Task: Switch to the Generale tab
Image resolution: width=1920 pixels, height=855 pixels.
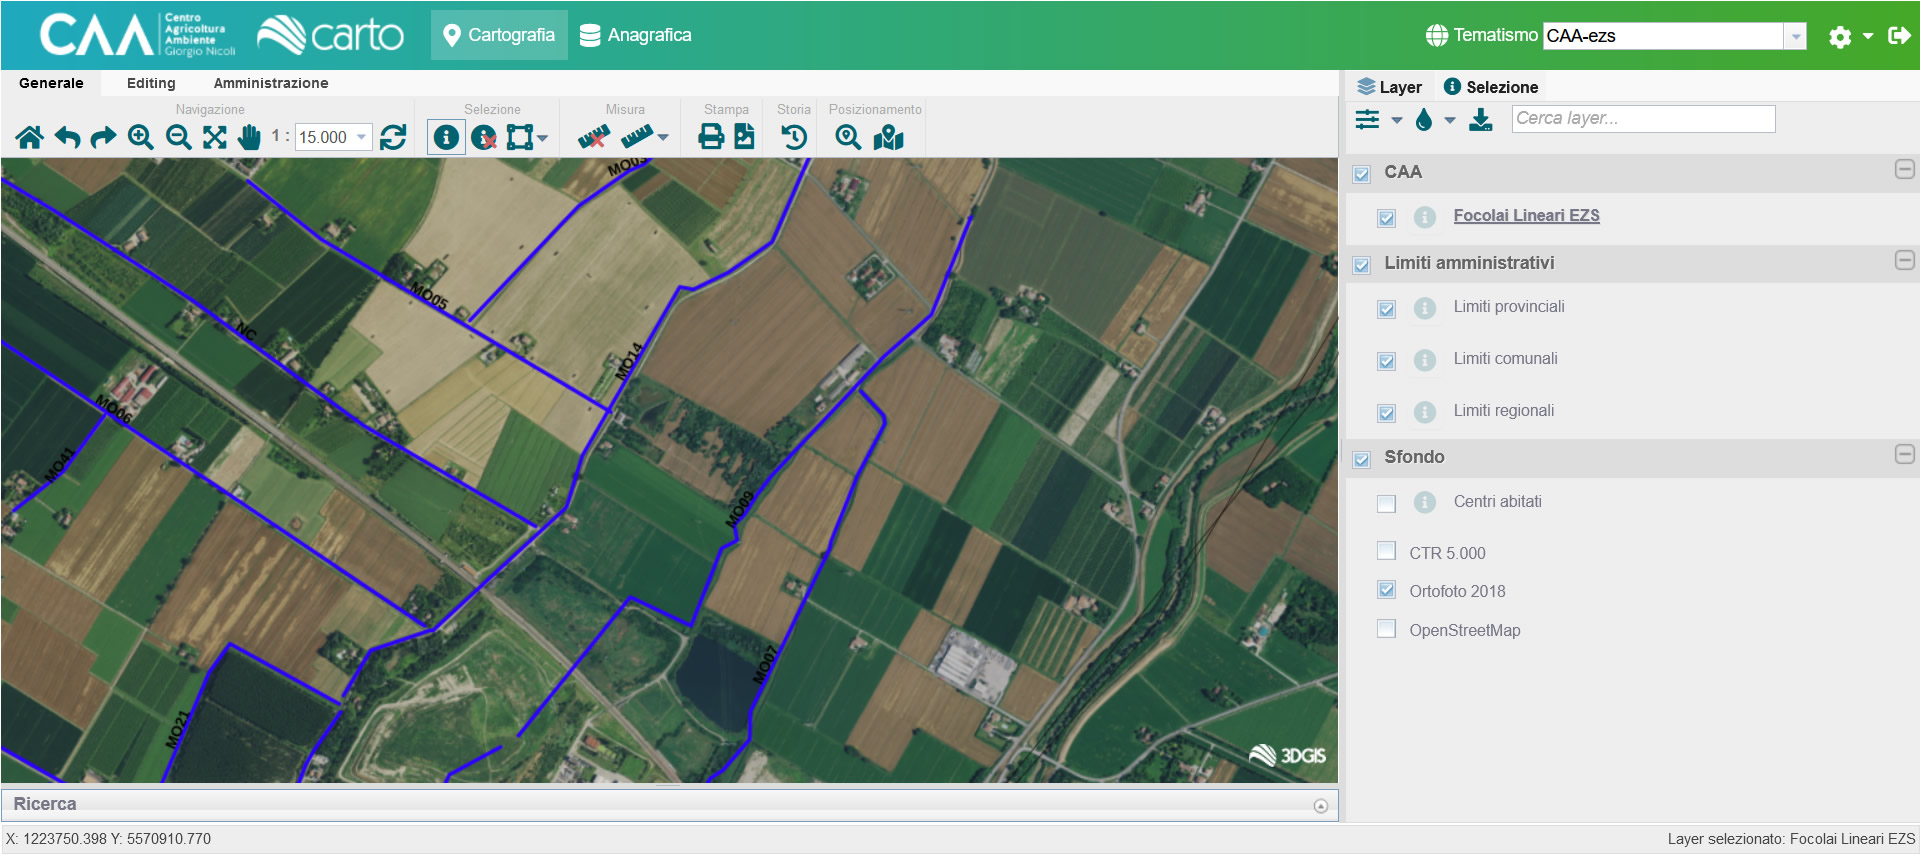Action: point(51,83)
